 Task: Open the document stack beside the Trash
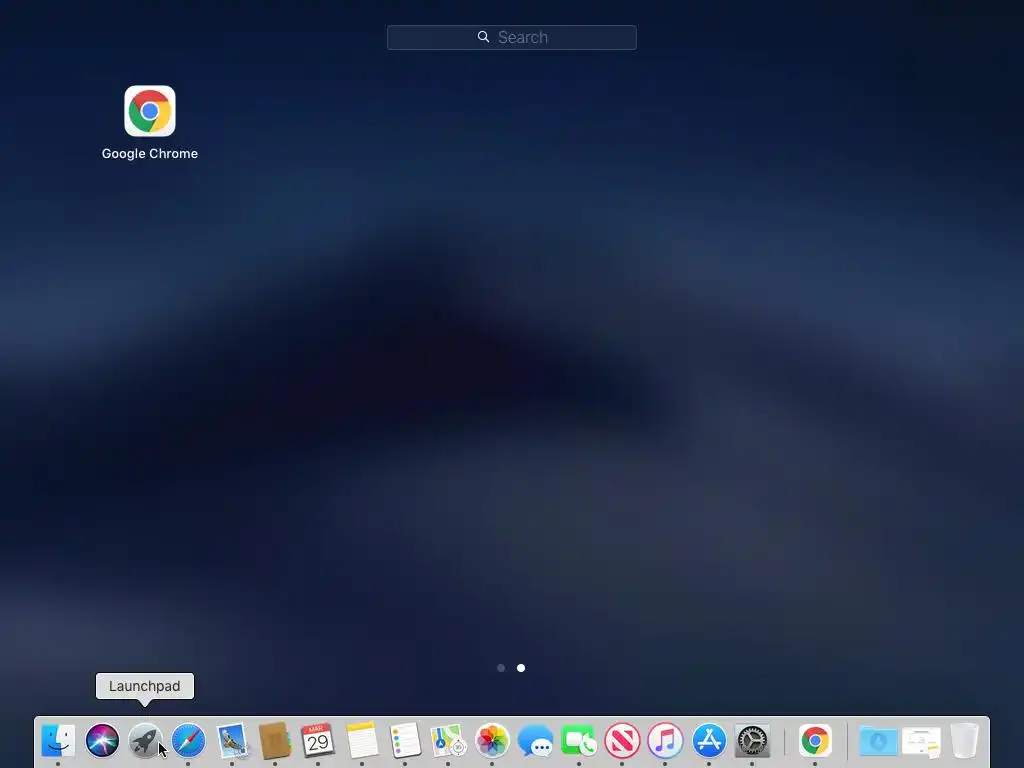(x=921, y=741)
